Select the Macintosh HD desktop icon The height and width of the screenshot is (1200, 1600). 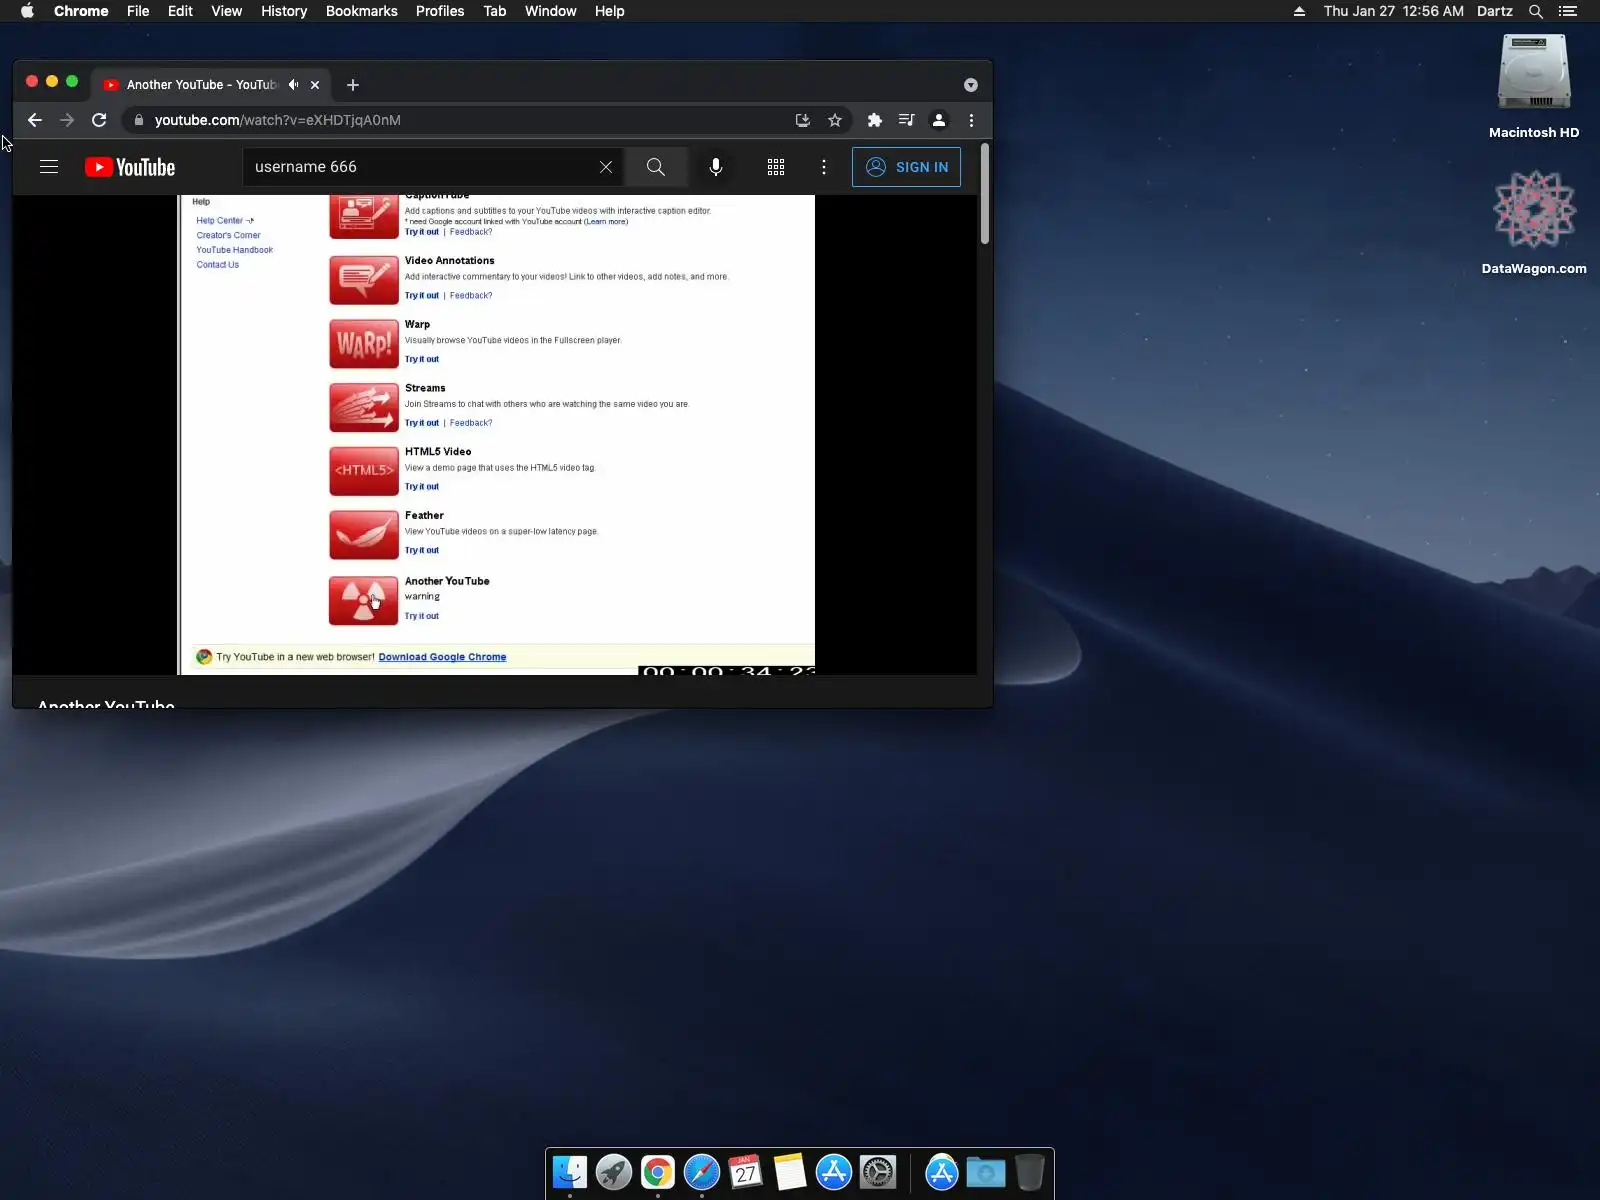click(1534, 86)
